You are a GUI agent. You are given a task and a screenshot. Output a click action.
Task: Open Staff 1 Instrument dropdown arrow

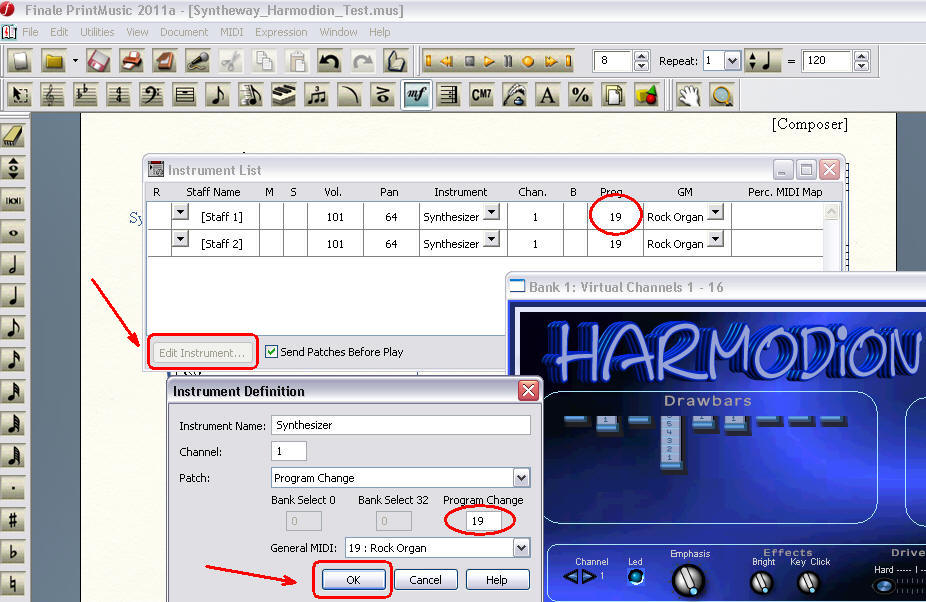click(x=491, y=211)
